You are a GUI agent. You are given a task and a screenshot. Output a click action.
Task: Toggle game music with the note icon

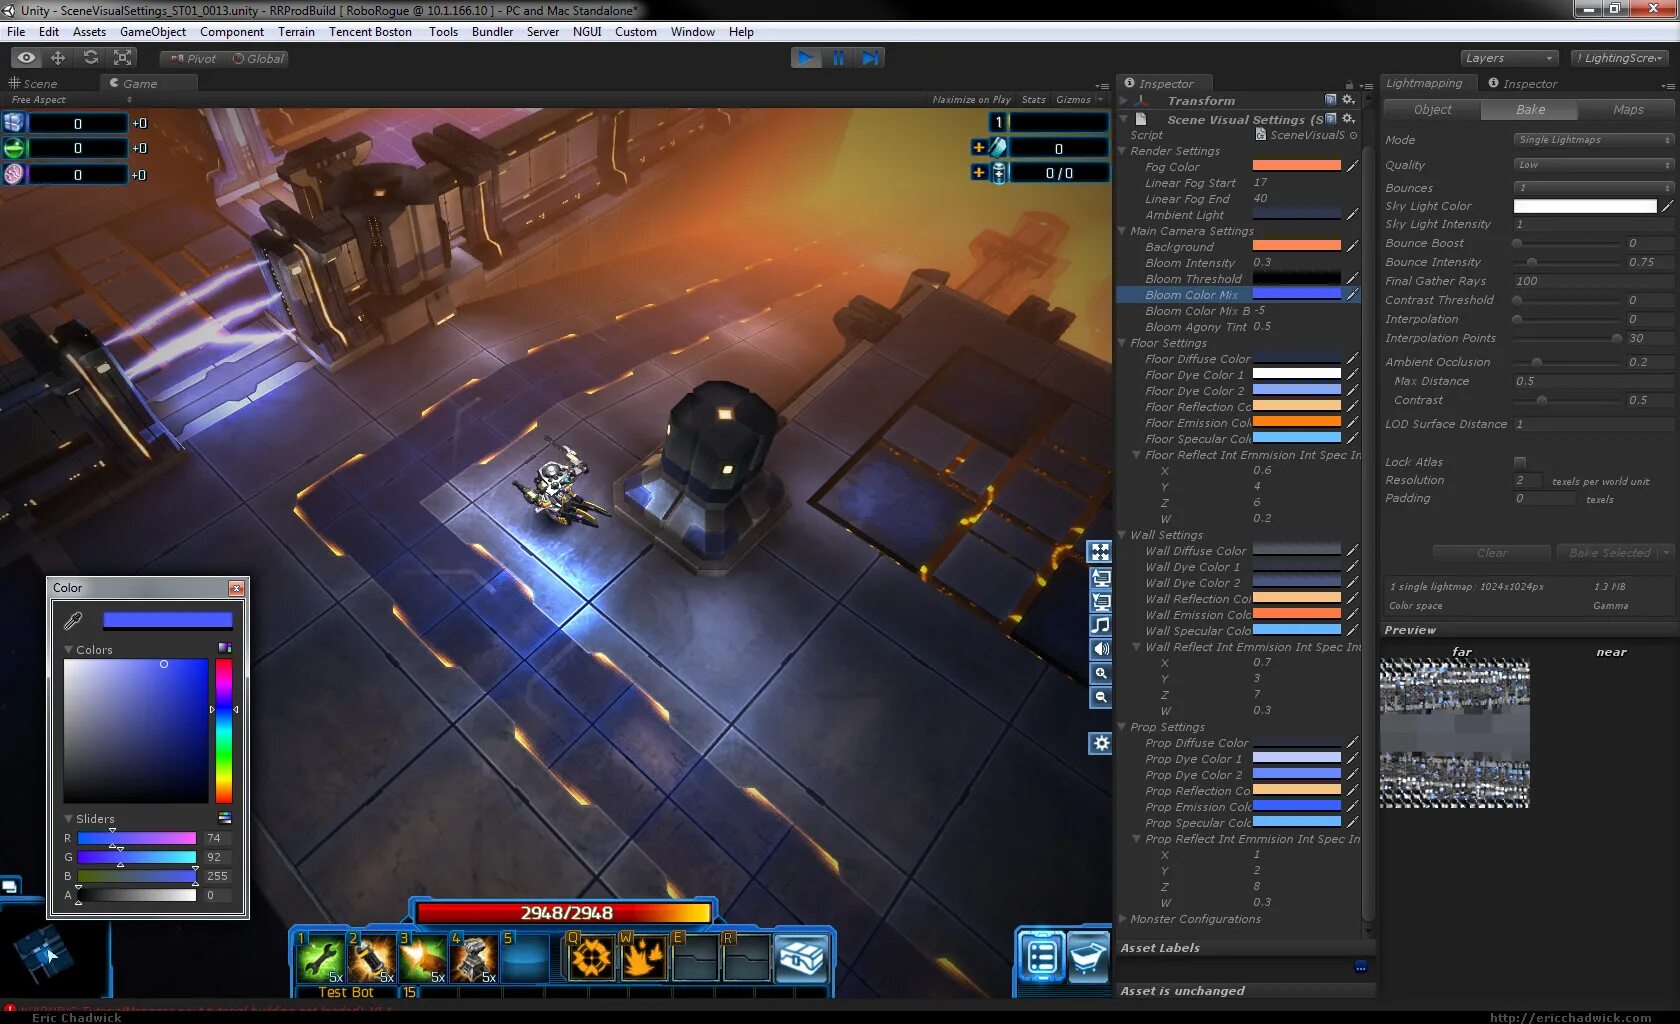tap(1100, 625)
